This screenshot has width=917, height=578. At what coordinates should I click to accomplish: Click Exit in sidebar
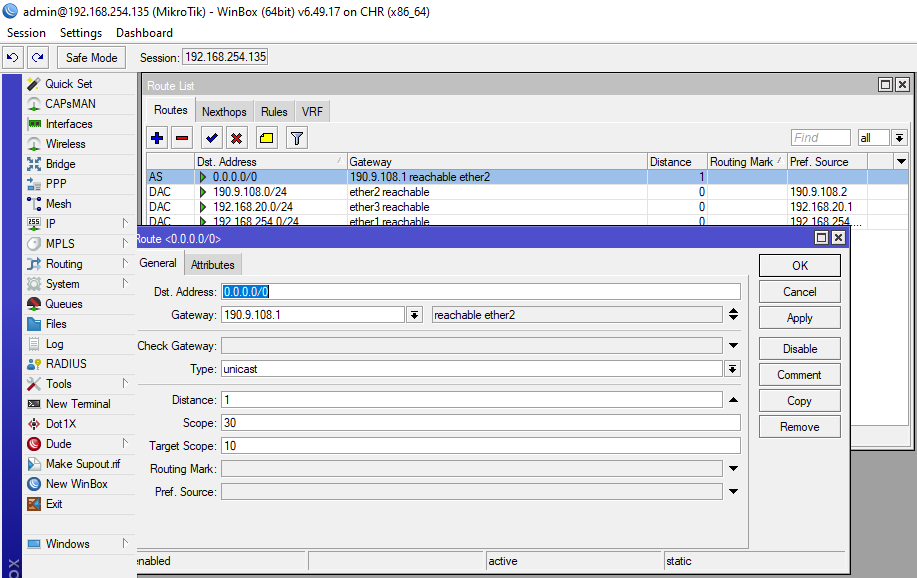(x=54, y=504)
